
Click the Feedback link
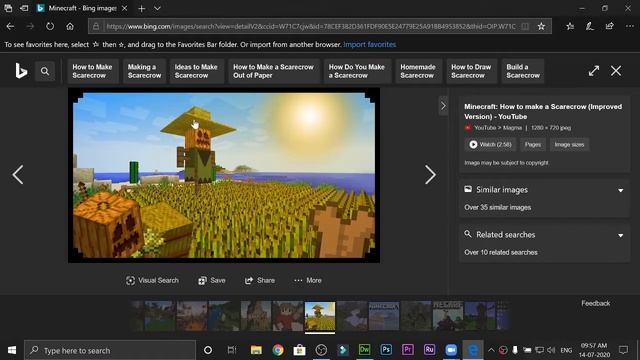596,303
